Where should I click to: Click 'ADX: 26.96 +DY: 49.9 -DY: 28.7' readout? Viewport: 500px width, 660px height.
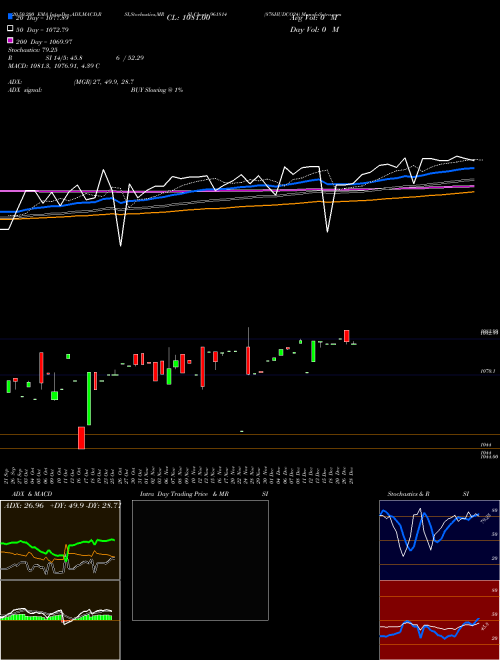pos(62,505)
